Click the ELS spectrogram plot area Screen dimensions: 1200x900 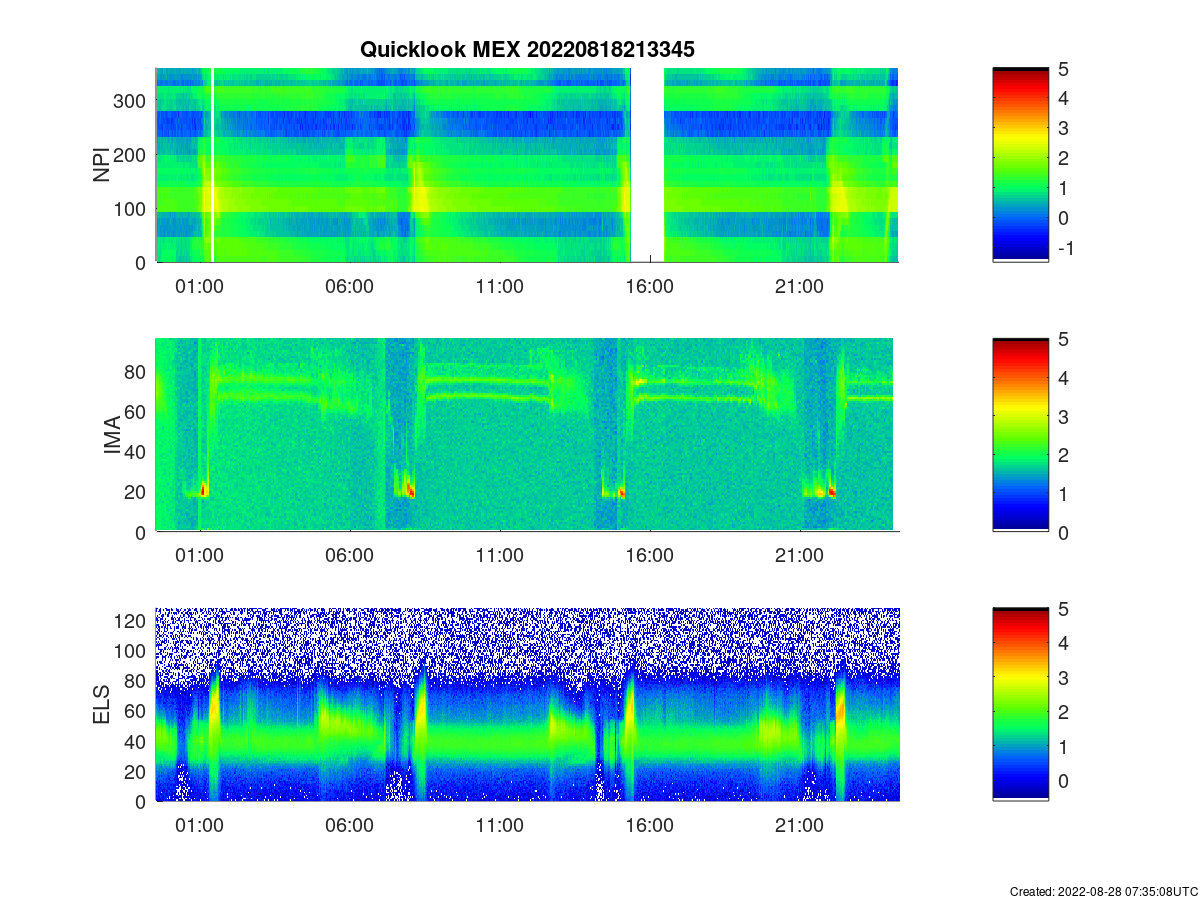[527, 704]
